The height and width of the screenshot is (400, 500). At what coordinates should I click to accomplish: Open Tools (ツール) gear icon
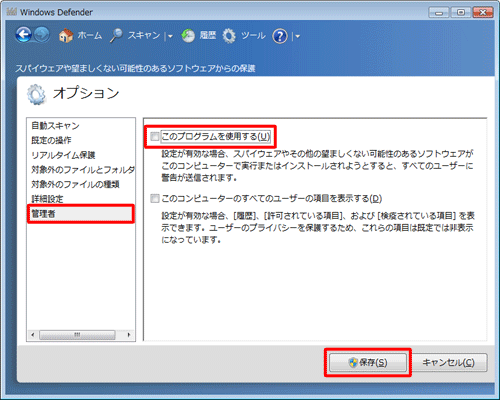229,36
